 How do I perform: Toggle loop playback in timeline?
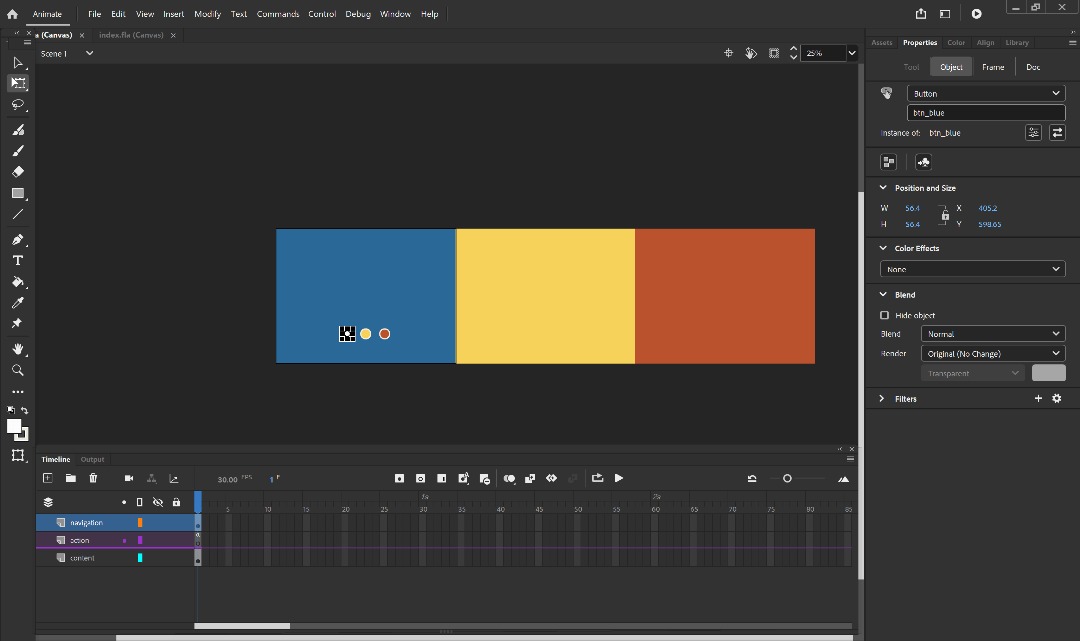click(x=597, y=479)
